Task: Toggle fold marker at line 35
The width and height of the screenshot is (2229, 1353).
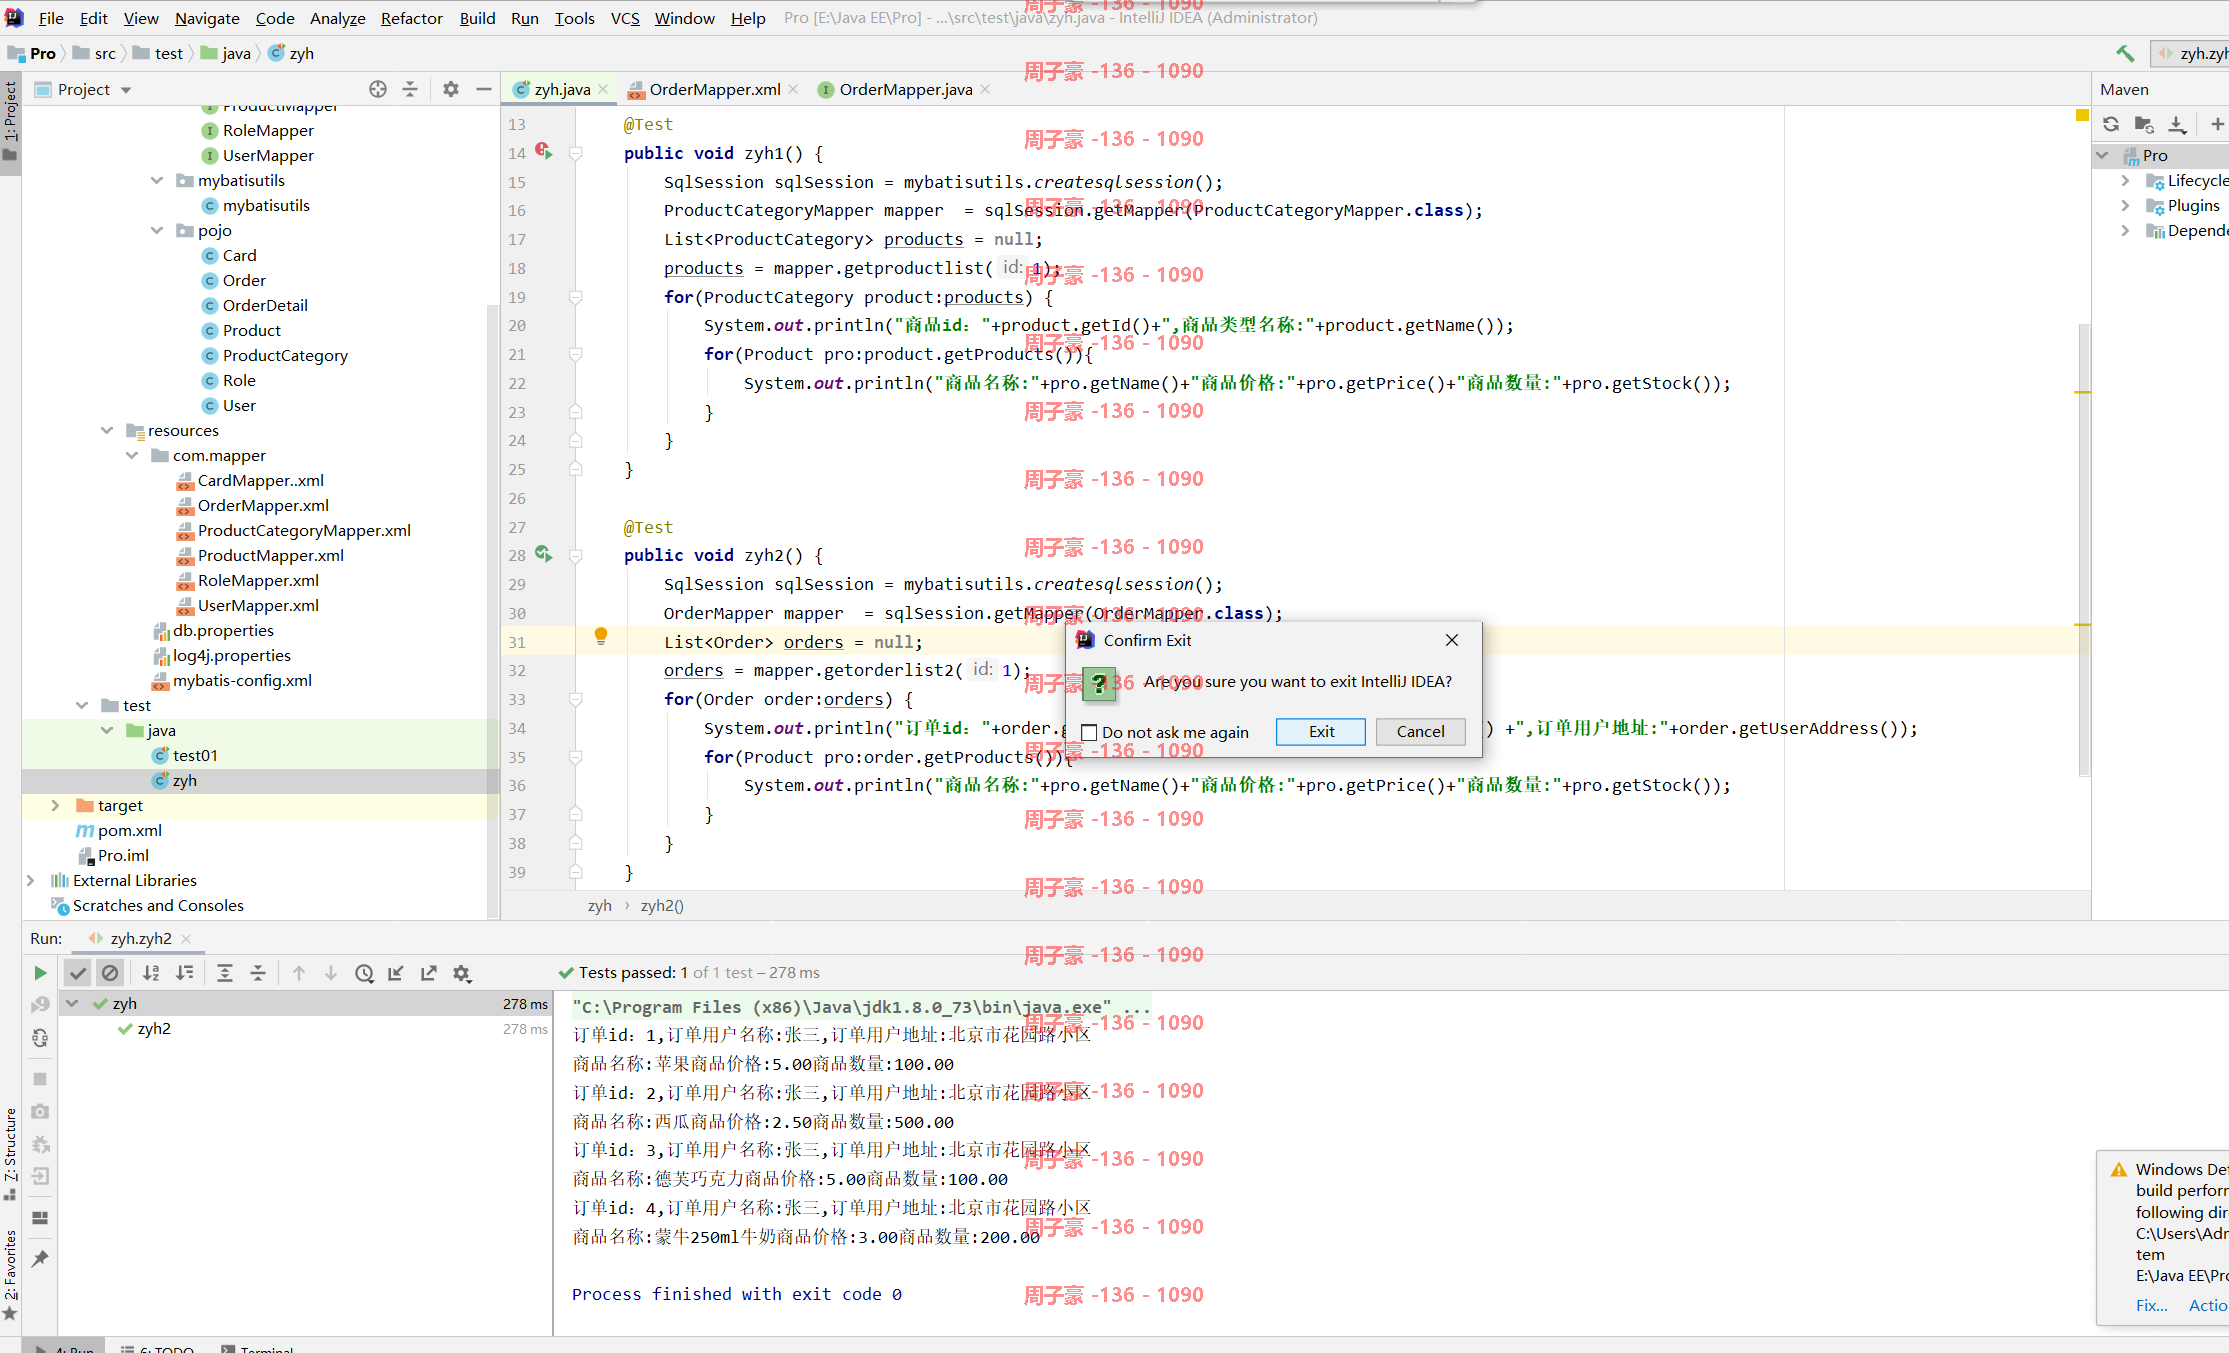Action: pos(576,757)
